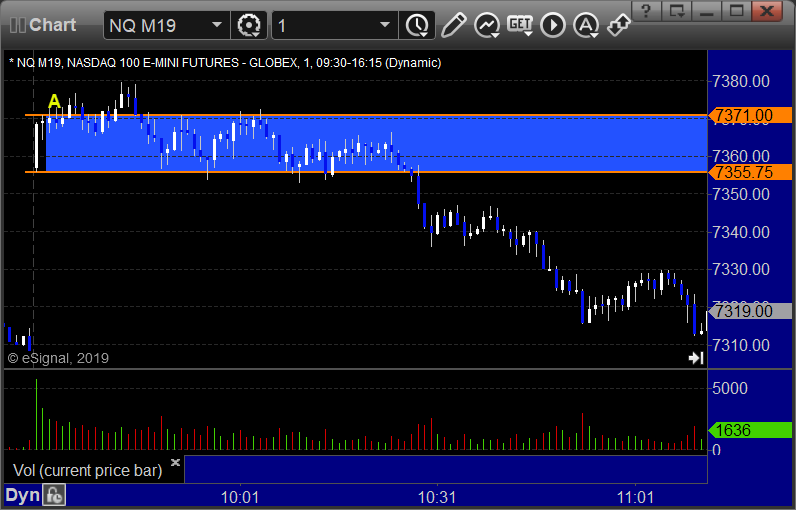Jump to the latest bar arrow icon

(696, 358)
